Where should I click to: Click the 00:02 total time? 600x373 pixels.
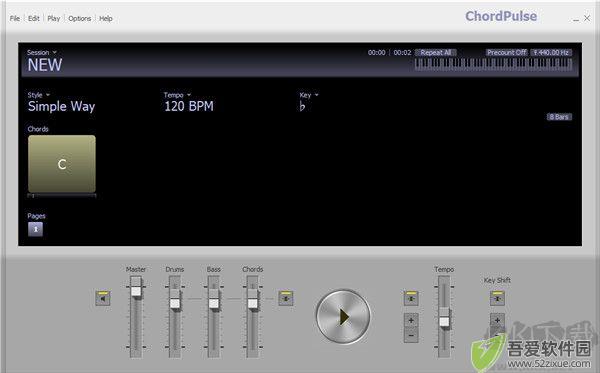tap(402, 52)
